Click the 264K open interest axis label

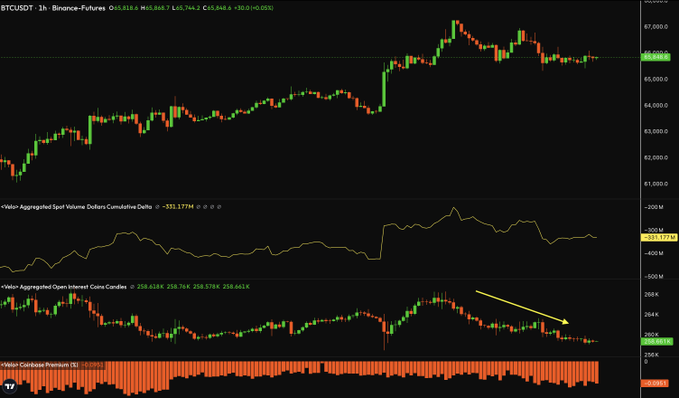[x=651, y=314]
